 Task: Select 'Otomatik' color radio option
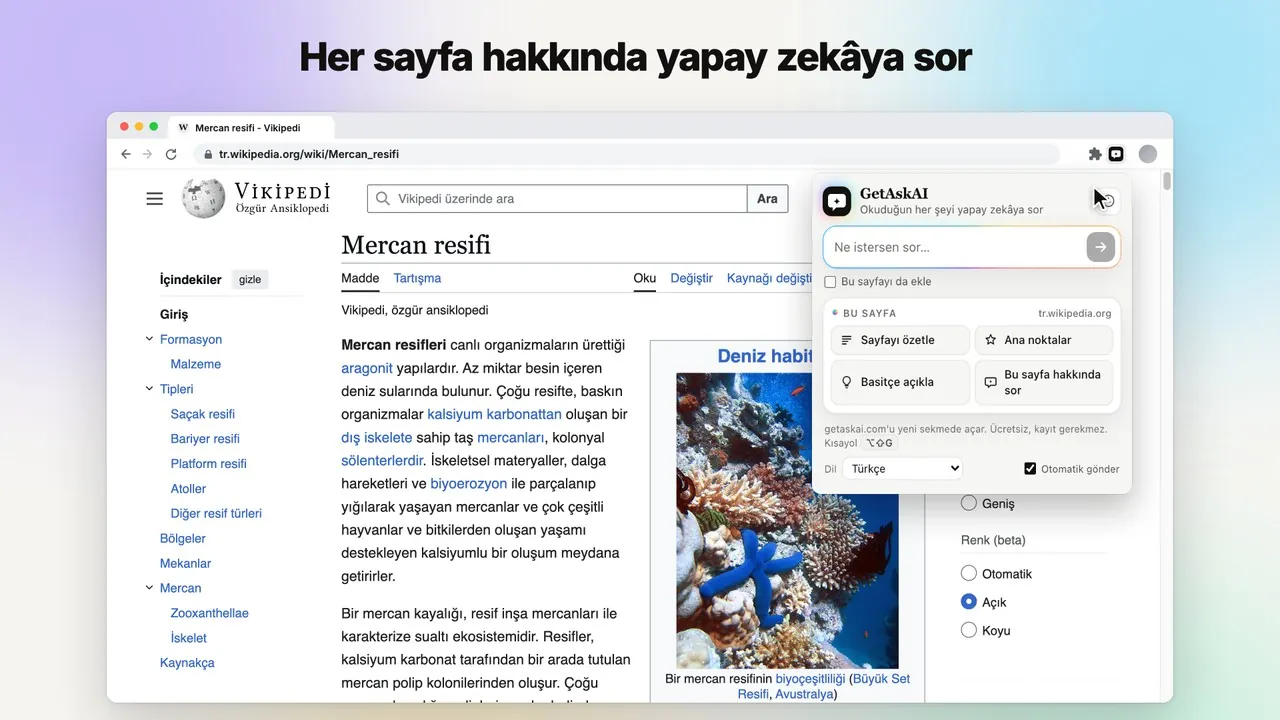coord(968,574)
